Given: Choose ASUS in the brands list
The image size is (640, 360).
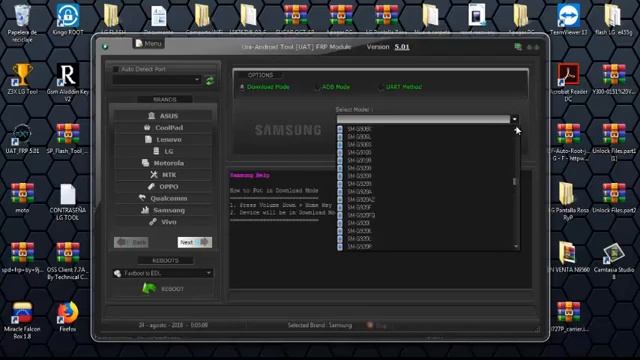Looking at the screenshot, I should (x=163, y=116).
